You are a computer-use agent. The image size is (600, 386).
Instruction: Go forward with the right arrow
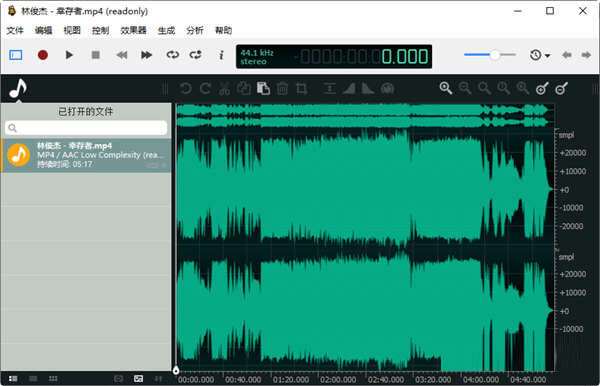(x=586, y=55)
